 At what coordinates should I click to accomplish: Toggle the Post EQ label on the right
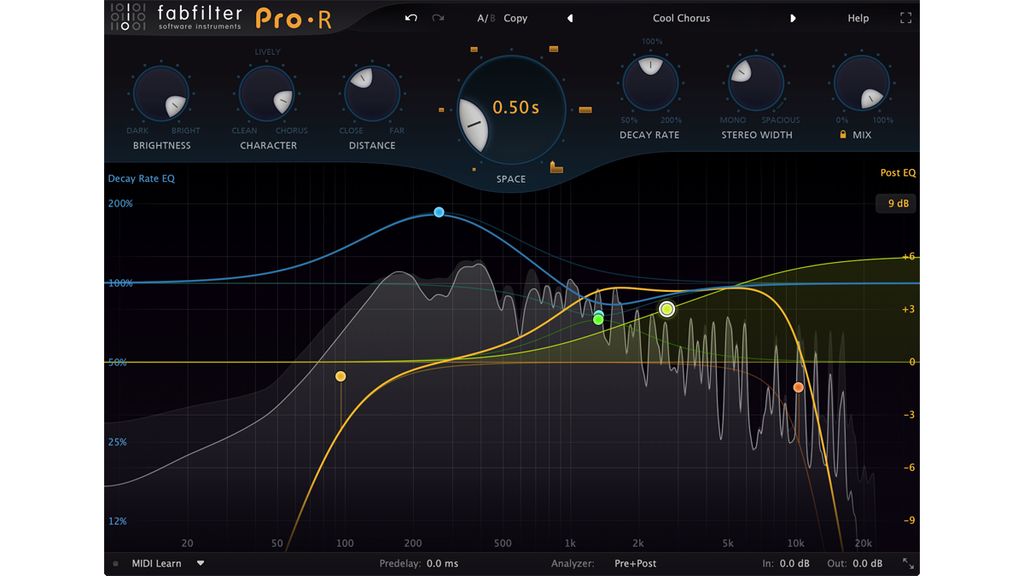(x=896, y=172)
